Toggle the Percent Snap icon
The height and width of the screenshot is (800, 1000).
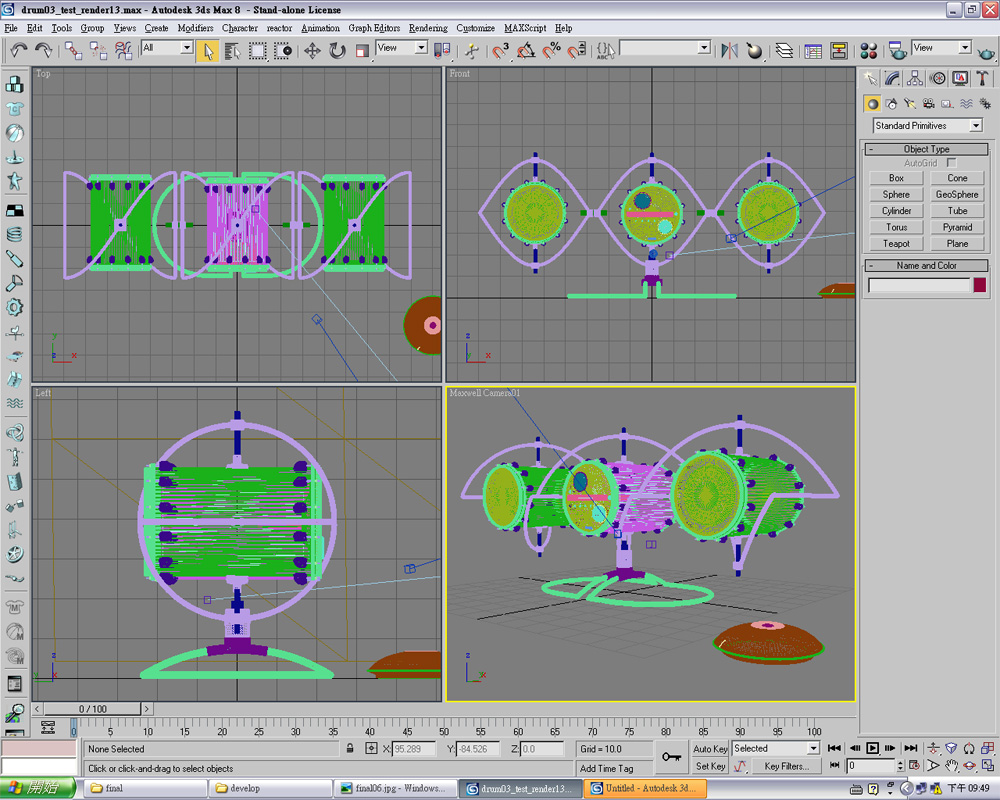point(551,50)
